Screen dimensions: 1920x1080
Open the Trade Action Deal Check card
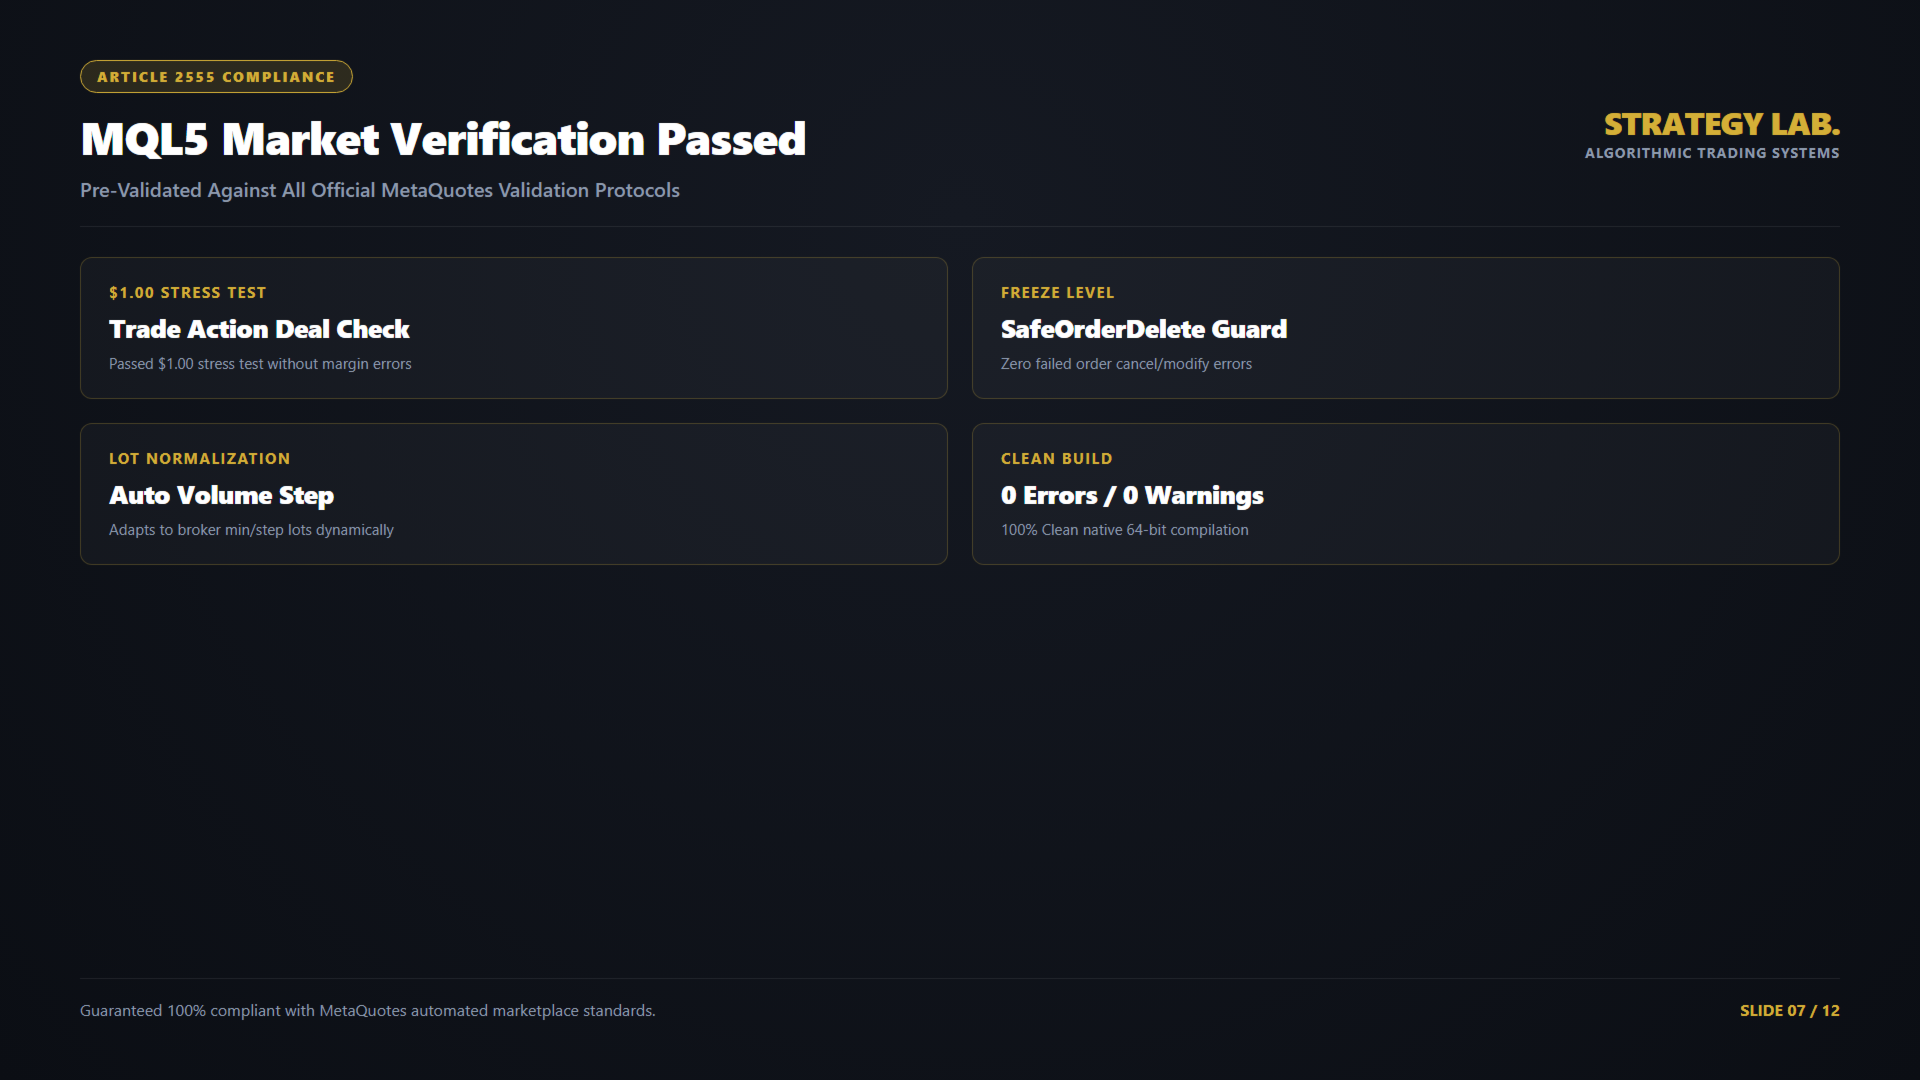pos(514,328)
